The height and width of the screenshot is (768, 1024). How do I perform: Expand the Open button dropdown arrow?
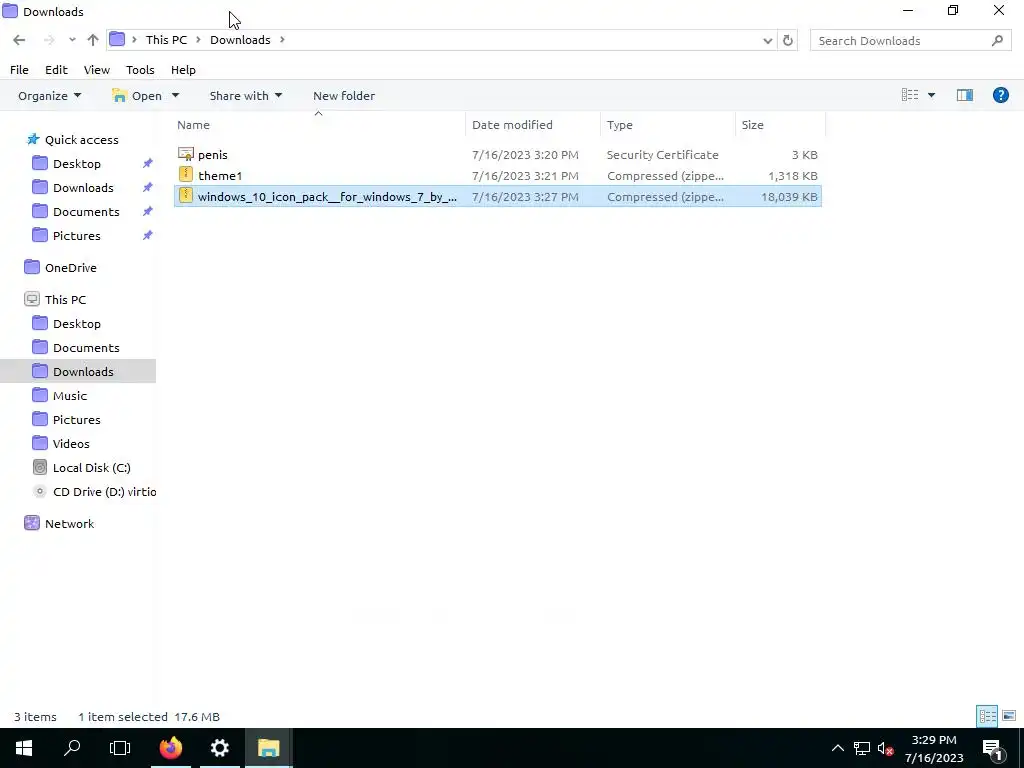(175, 95)
